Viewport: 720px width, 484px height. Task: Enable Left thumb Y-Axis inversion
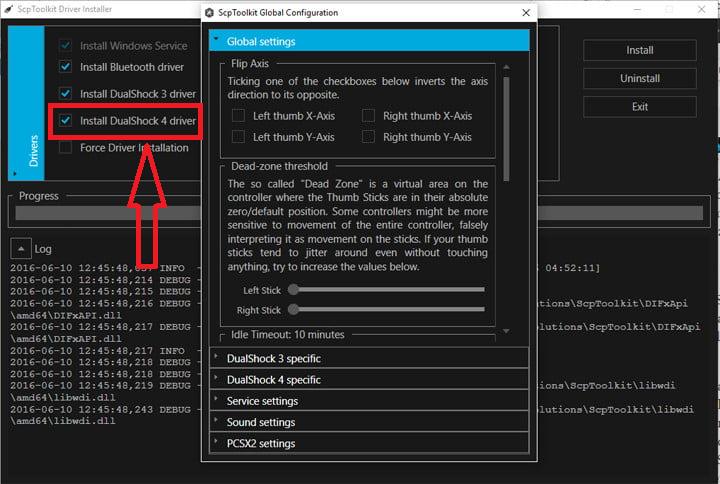point(238,137)
